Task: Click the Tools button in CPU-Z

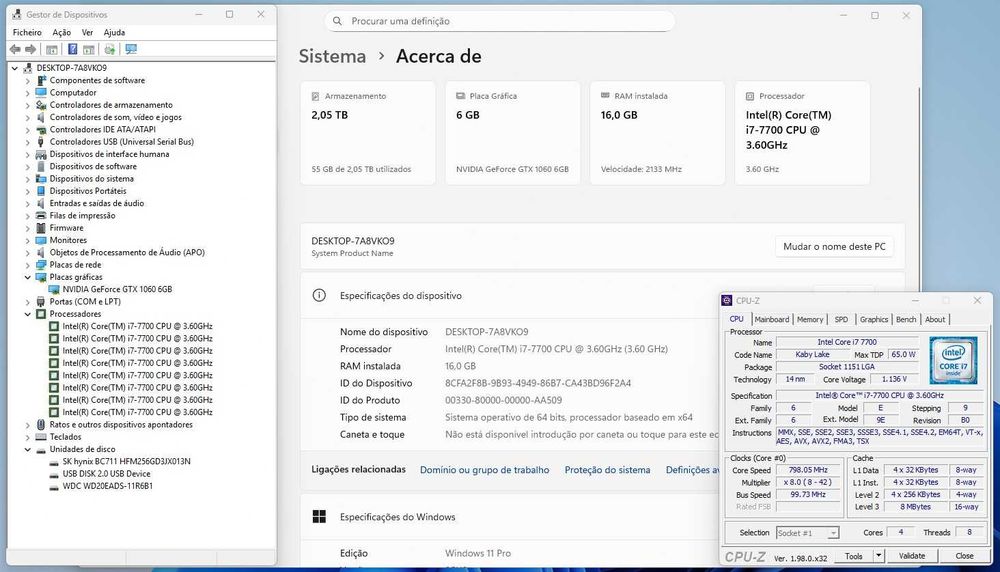Action: 853,556
